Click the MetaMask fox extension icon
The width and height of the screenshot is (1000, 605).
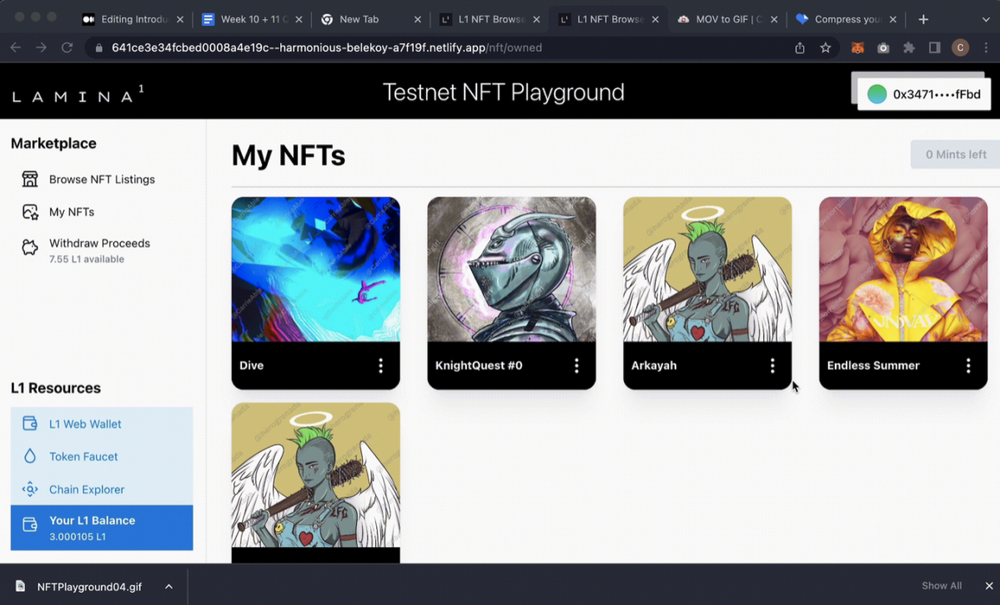coord(858,48)
